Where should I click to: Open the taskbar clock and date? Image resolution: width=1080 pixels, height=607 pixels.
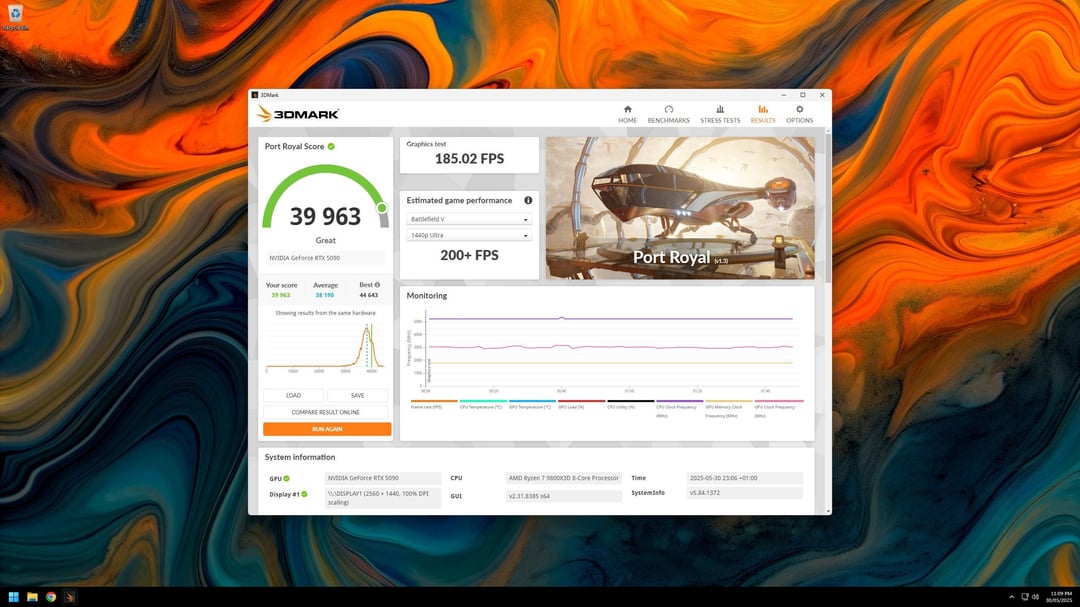point(1061,597)
